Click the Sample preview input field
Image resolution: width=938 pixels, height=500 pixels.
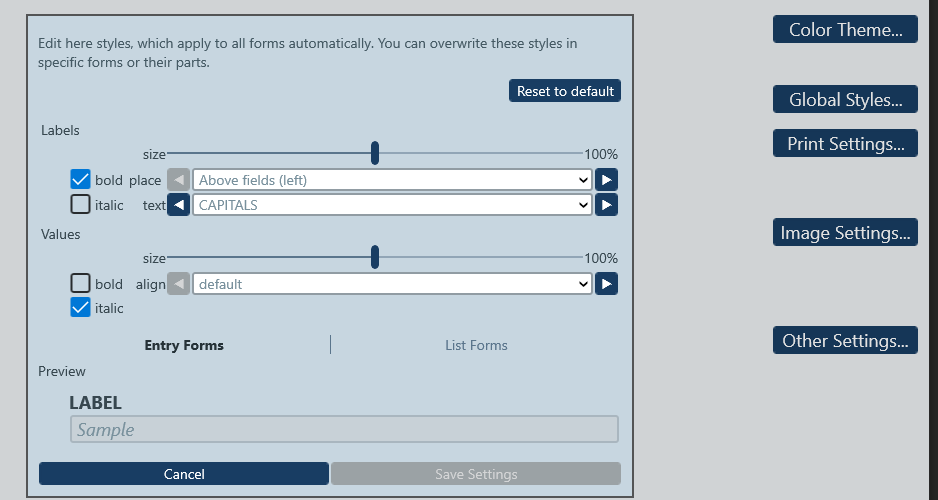point(344,430)
